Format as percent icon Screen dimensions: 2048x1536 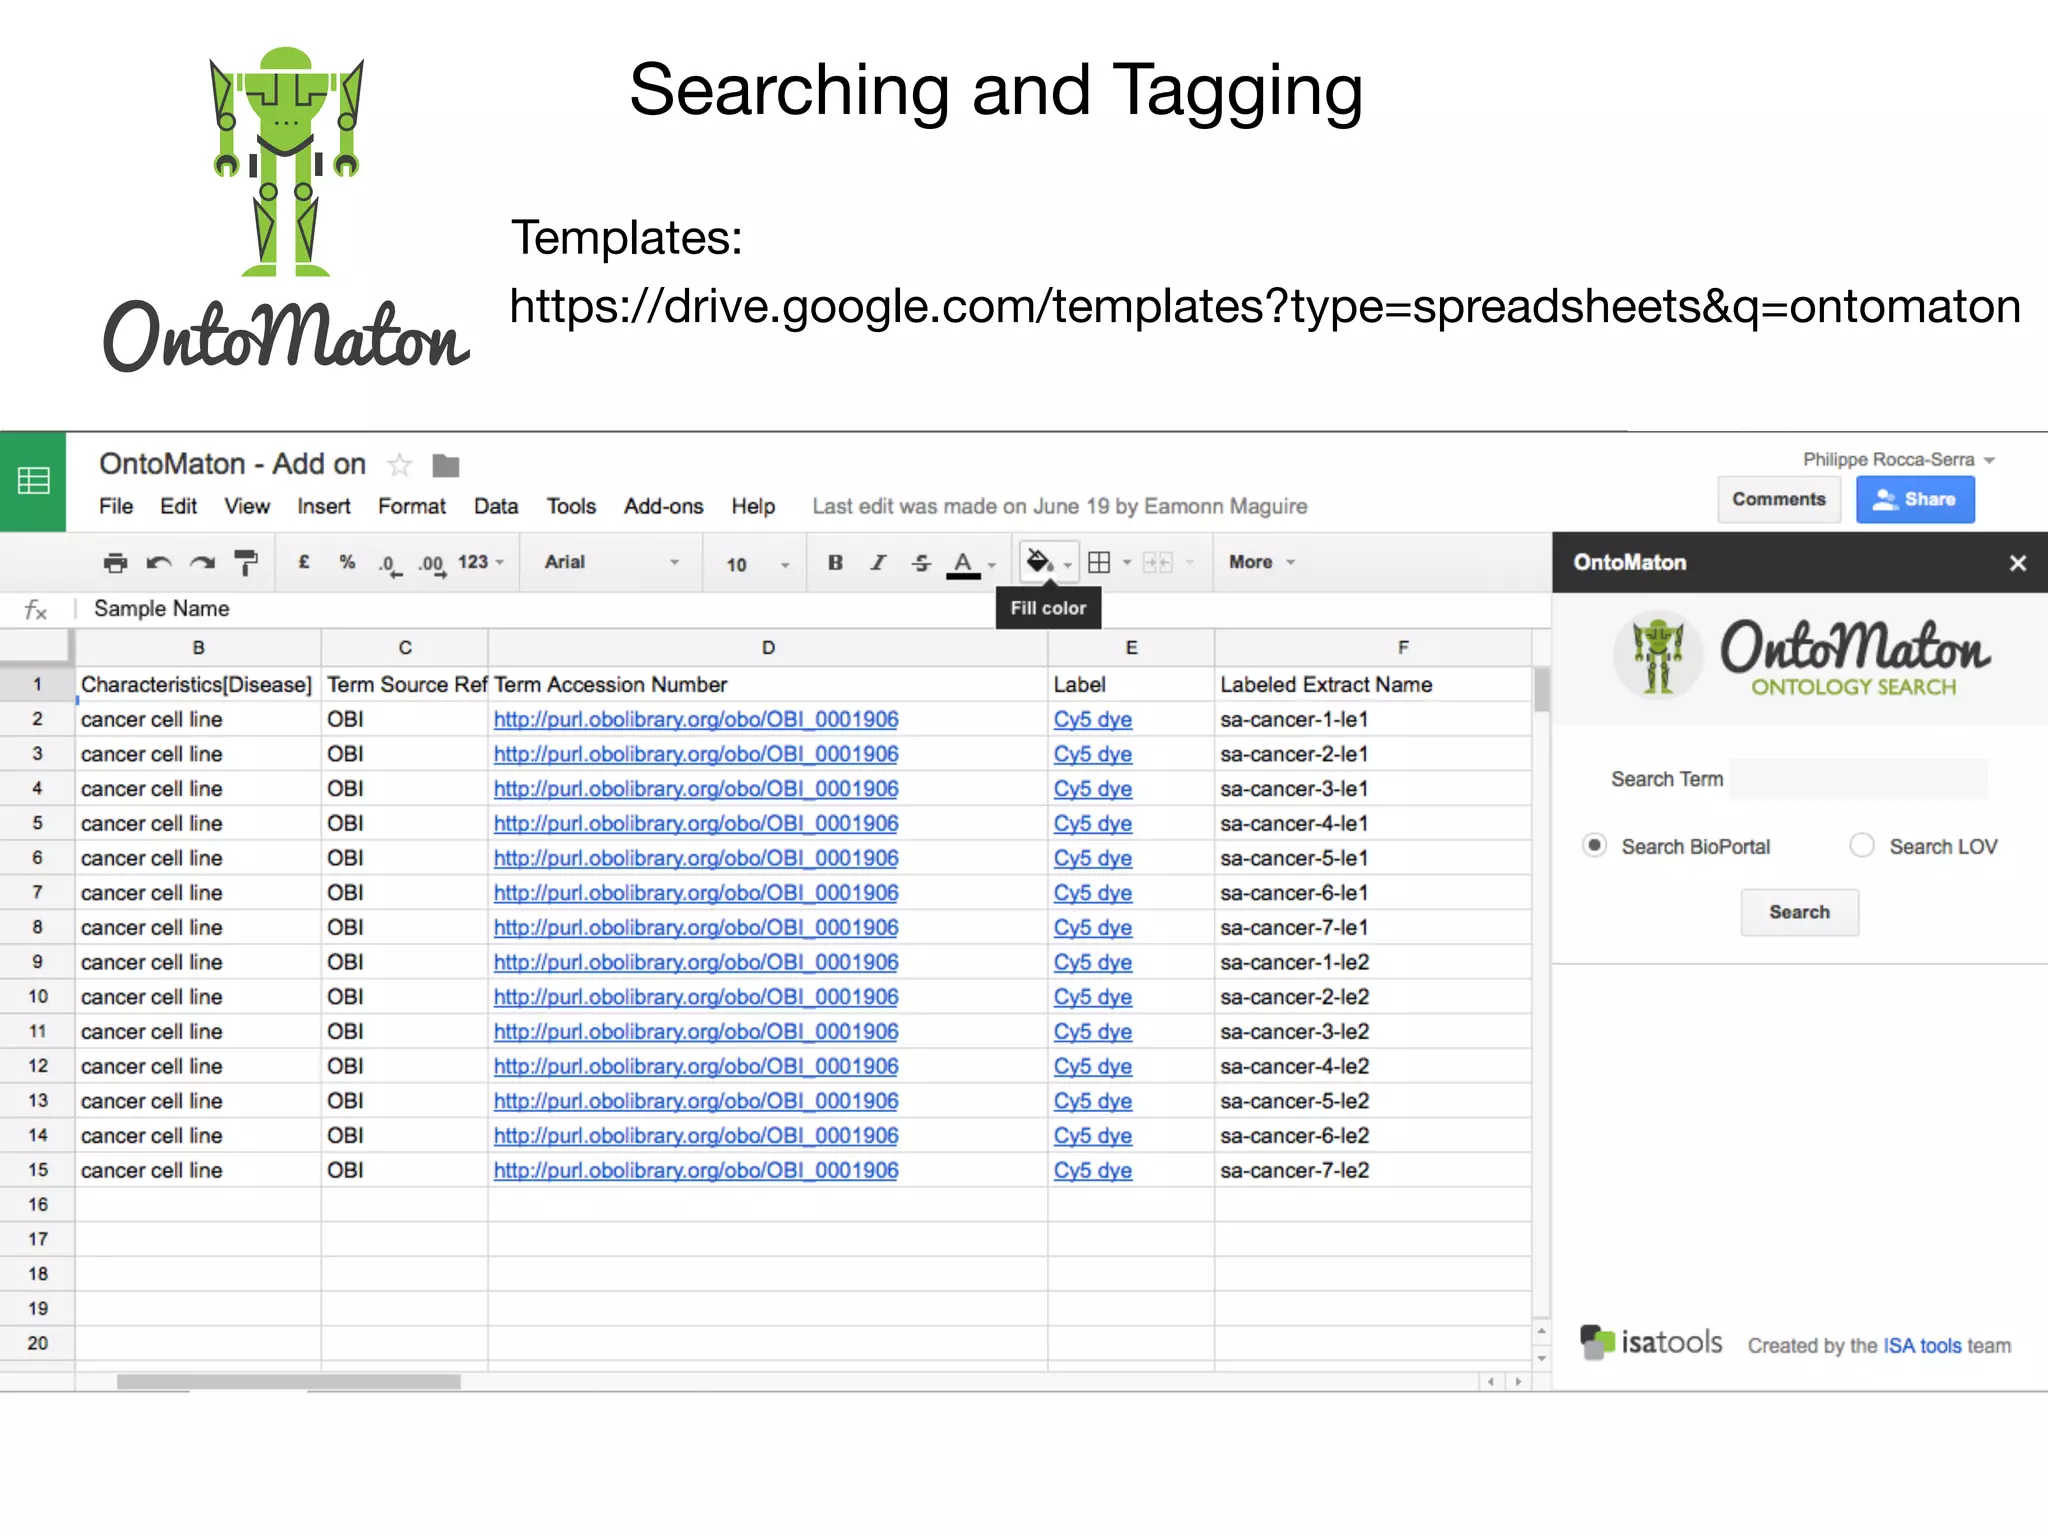coord(347,562)
